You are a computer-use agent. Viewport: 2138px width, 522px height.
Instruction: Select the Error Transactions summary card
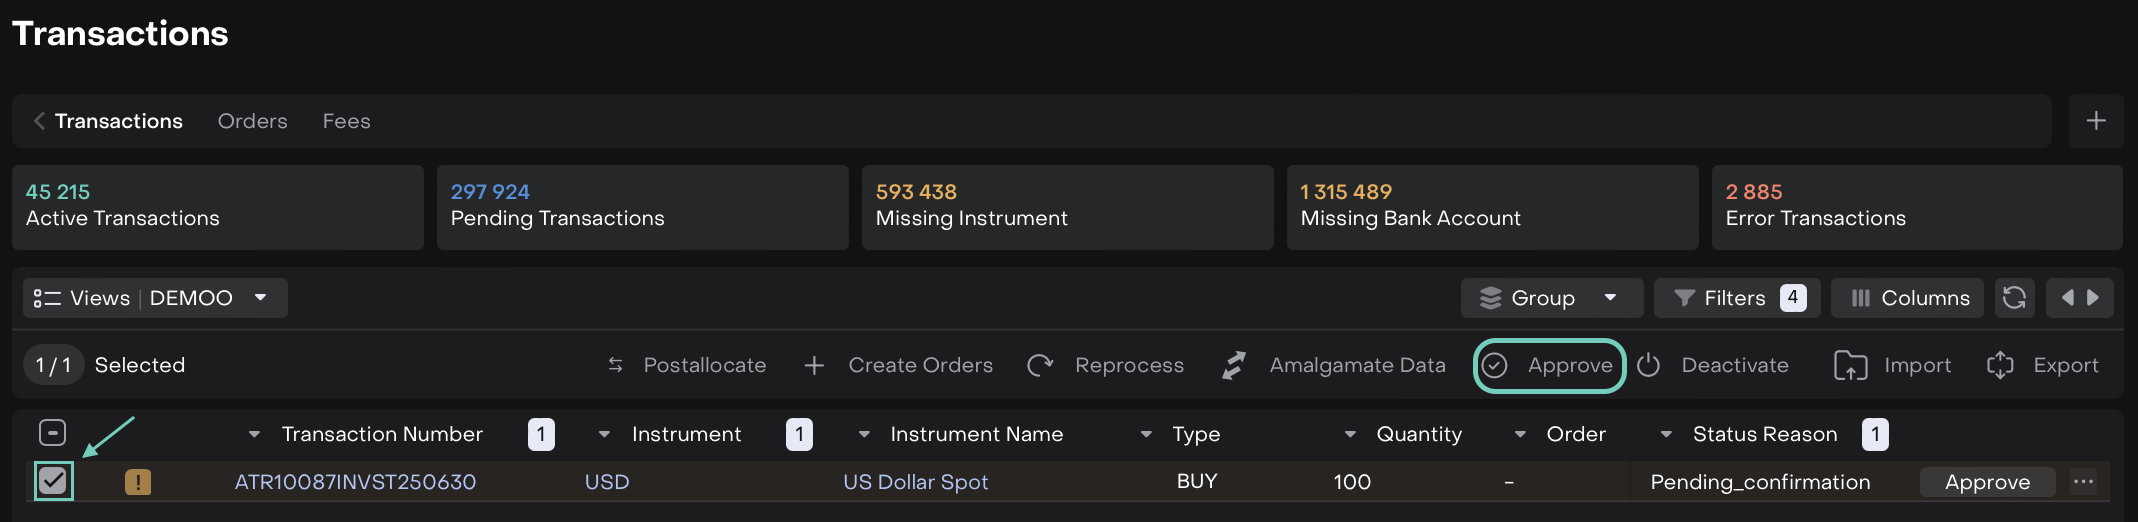[1916, 207]
